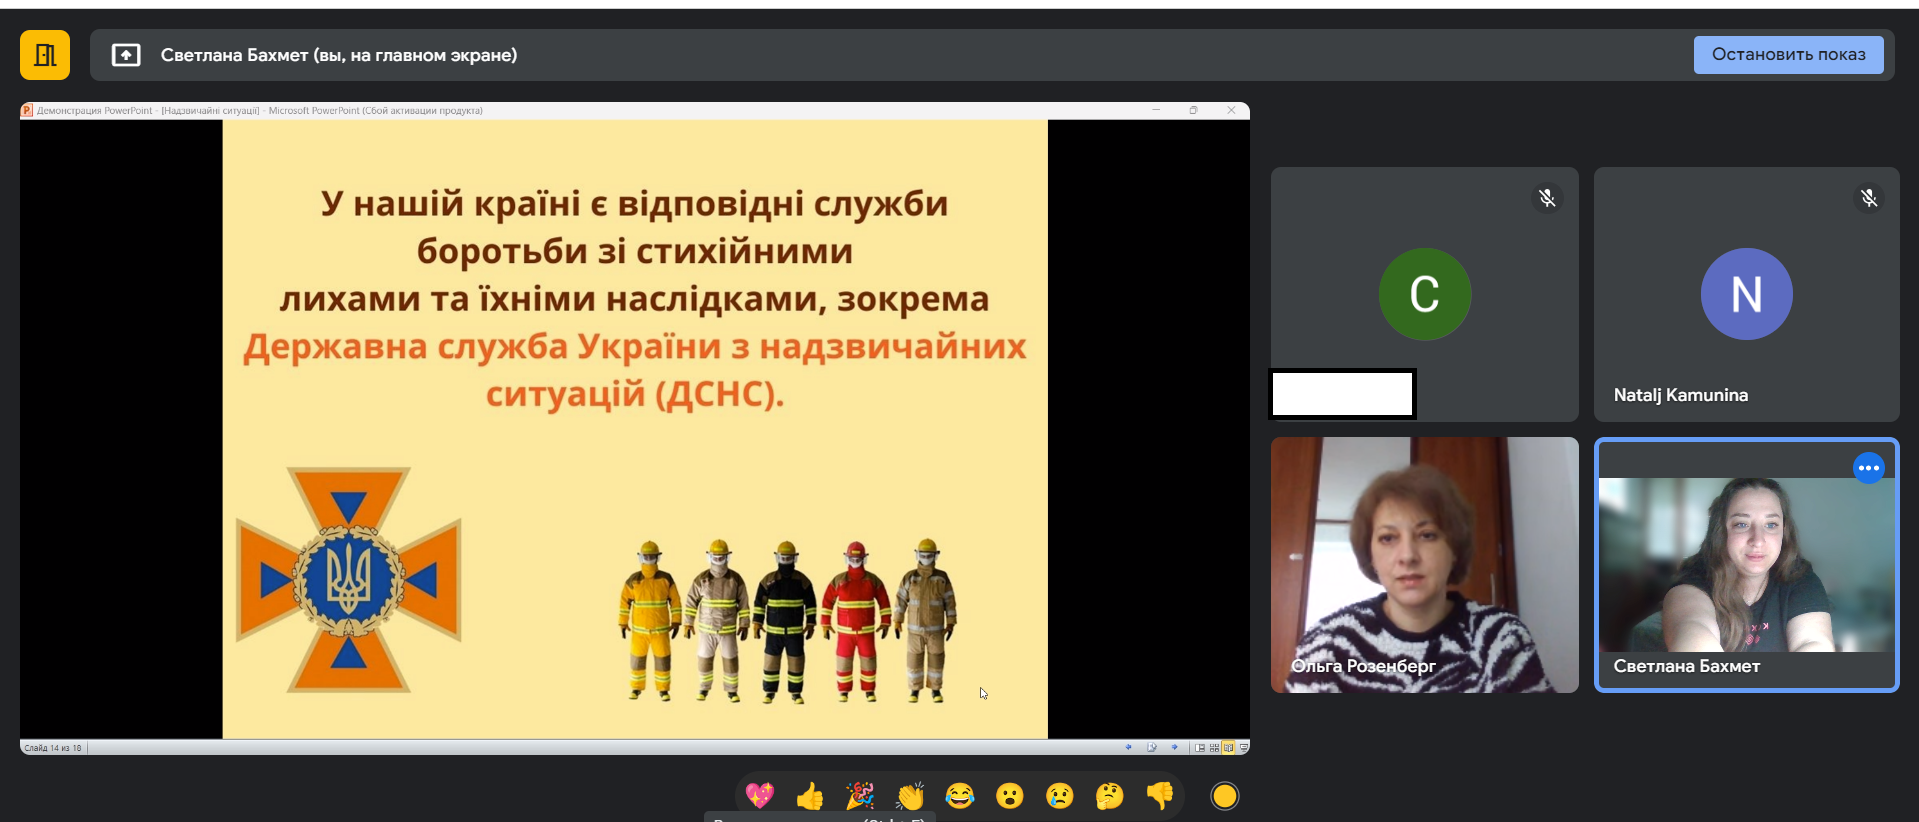Go to the previous slide arrow in PowerPoint
This screenshot has width=1919, height=822.
[1129, 747]
